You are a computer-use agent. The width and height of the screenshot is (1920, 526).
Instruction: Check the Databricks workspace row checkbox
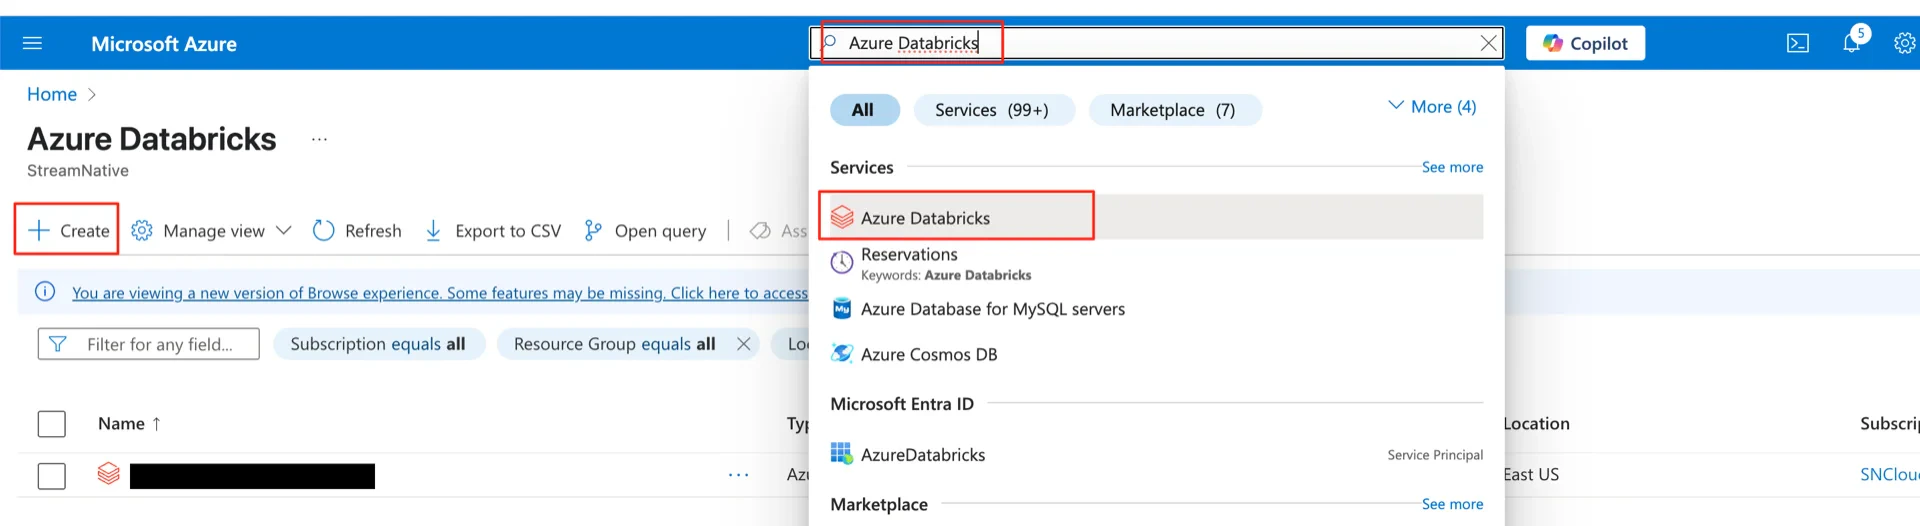52,476
